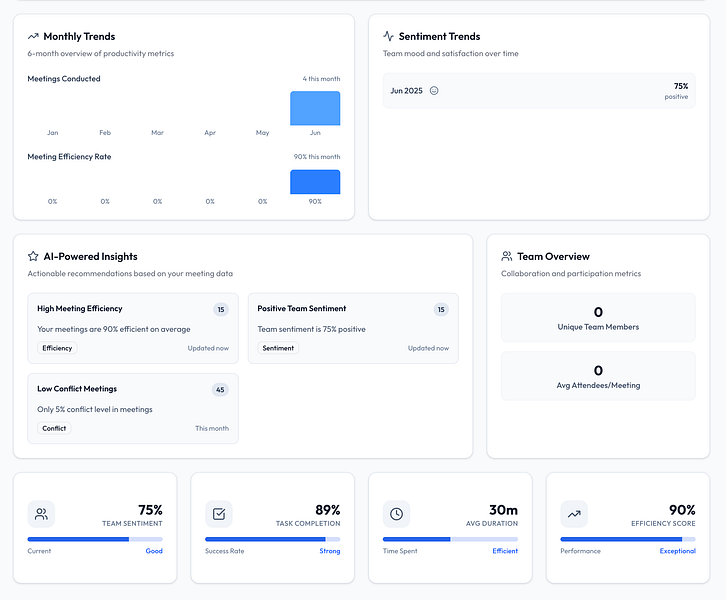Screen dimensions: 726x600
Task: Click the '90%' Efficiency Score value
Action: click(682, 510)
